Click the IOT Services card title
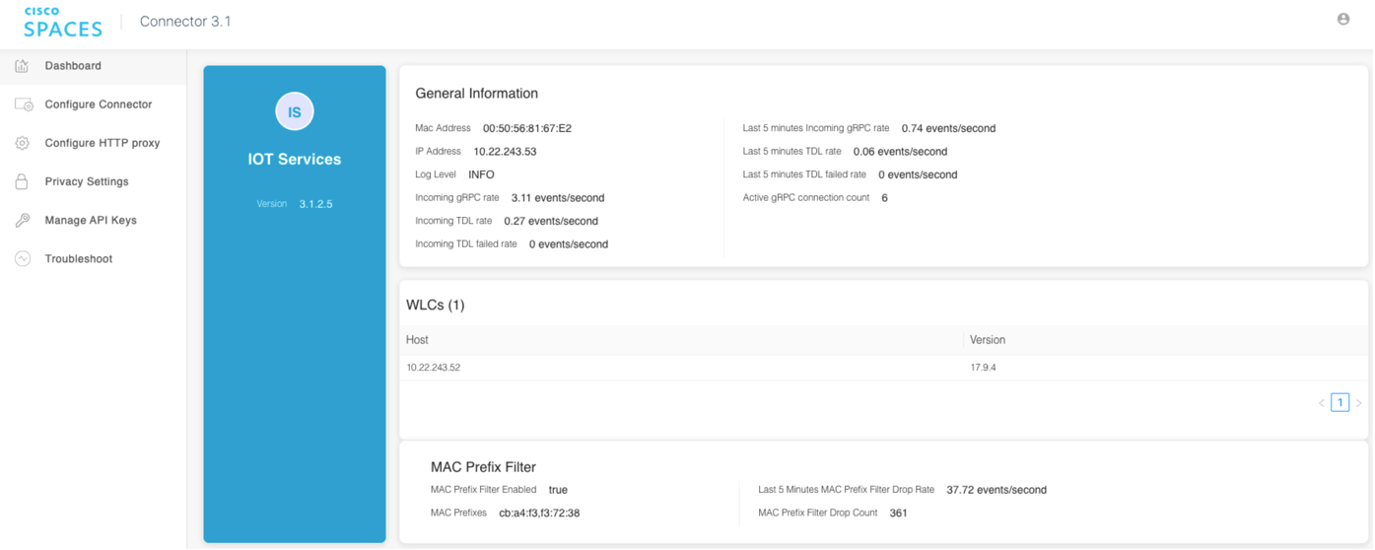This screenshot has width=1375, height=550. [294, 159]
